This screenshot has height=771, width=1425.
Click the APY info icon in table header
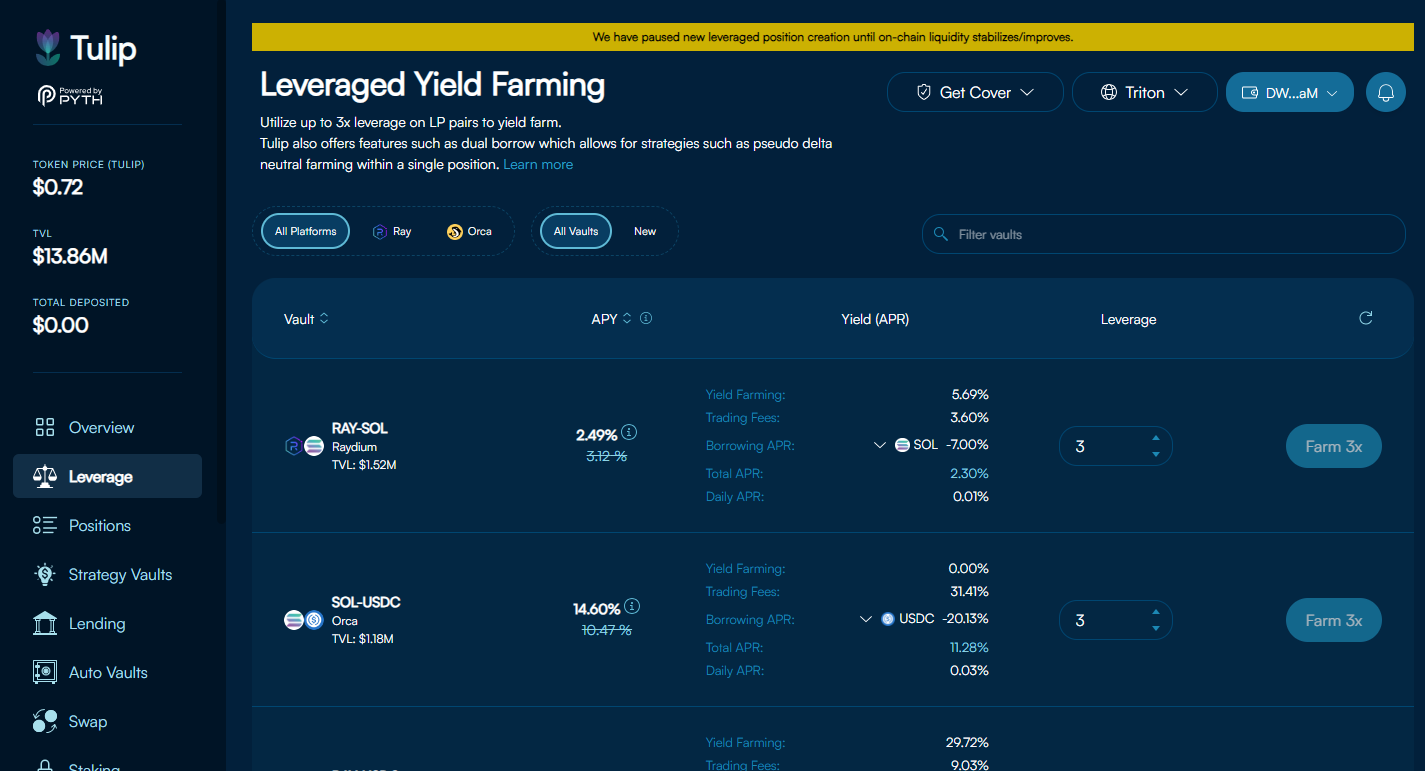pos(646,318)
